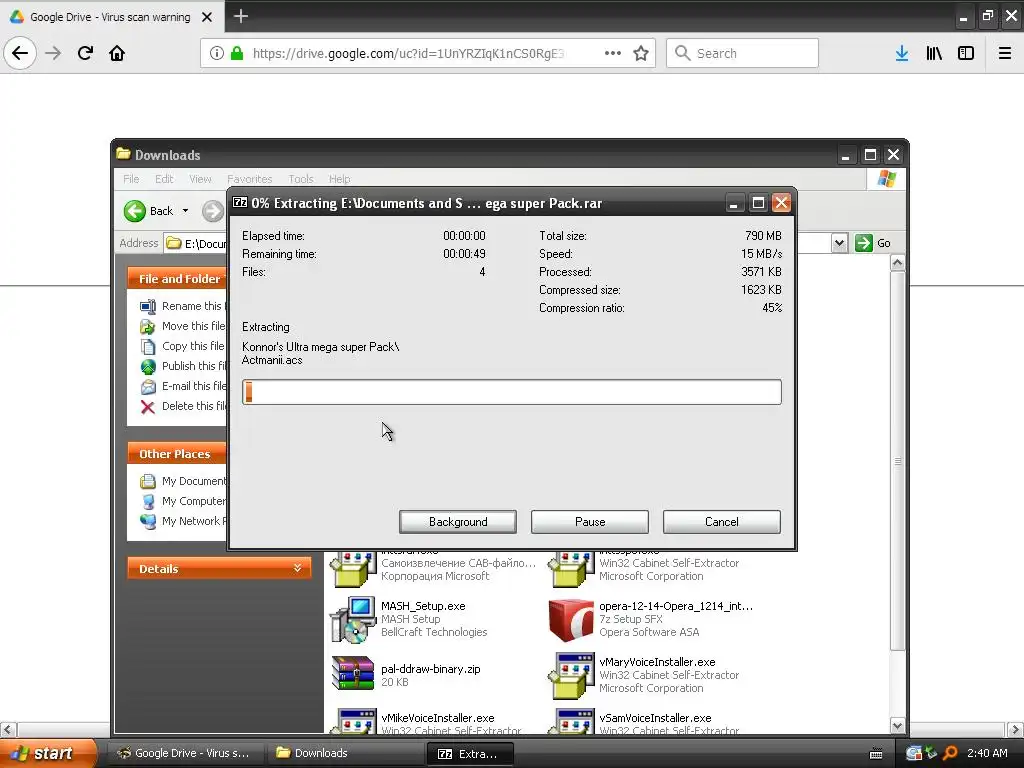Select MASH_Setup.exe file icon
The width and height of the screenshot is (1024, 768).
tap(353, 619)
